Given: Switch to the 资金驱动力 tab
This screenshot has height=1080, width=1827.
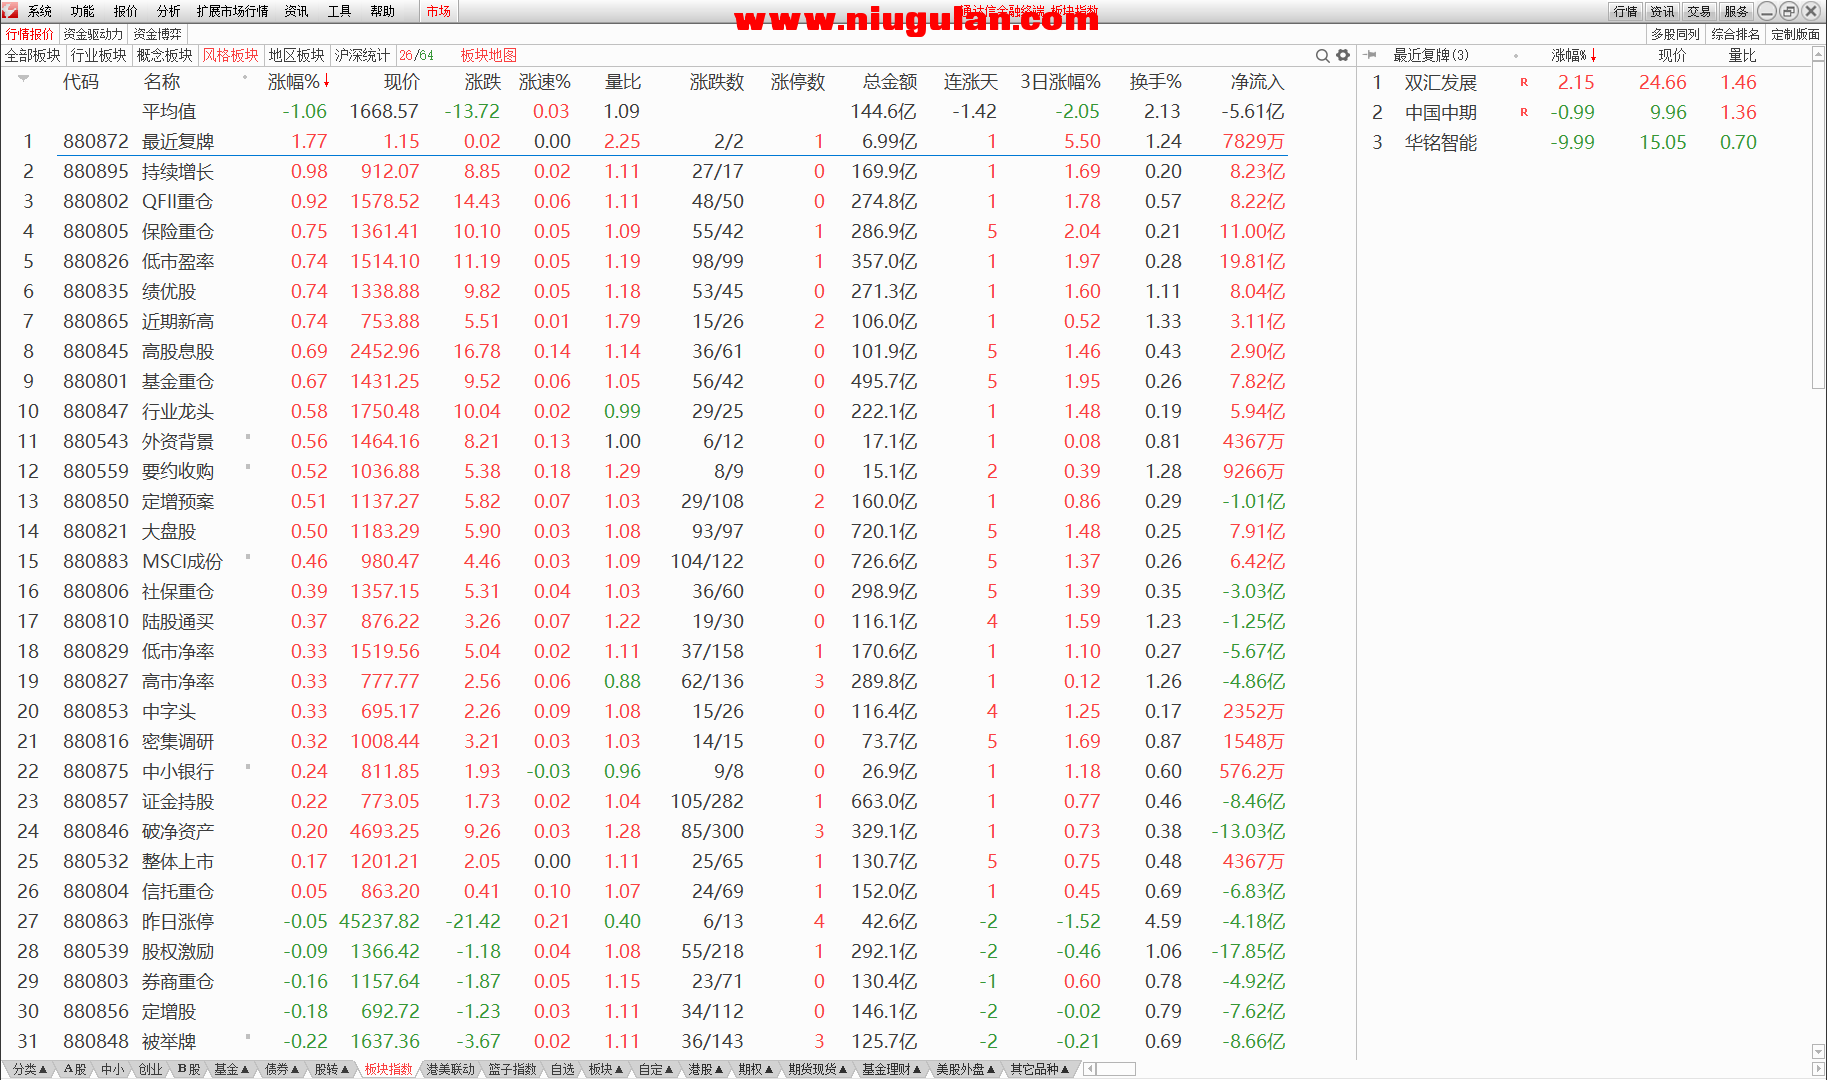Looking at the screenshot, I should (93, 34).
